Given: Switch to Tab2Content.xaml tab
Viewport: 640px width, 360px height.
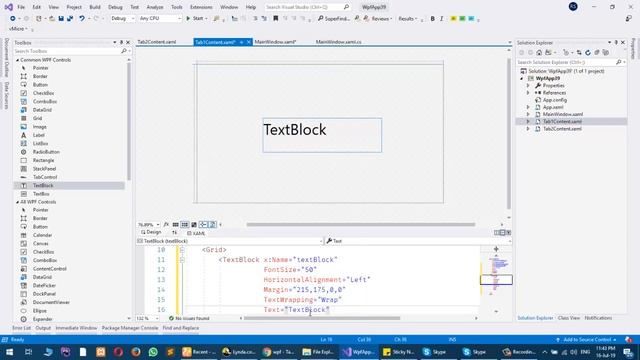Looking at the screenshot, I should point(157,42).
